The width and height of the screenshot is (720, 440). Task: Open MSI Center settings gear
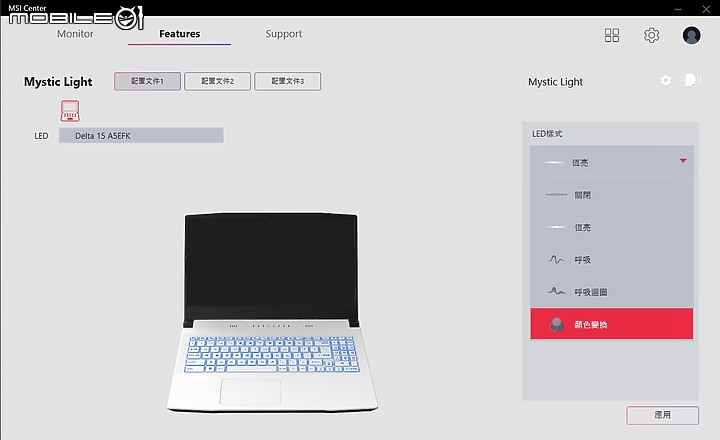click(651, 35)
